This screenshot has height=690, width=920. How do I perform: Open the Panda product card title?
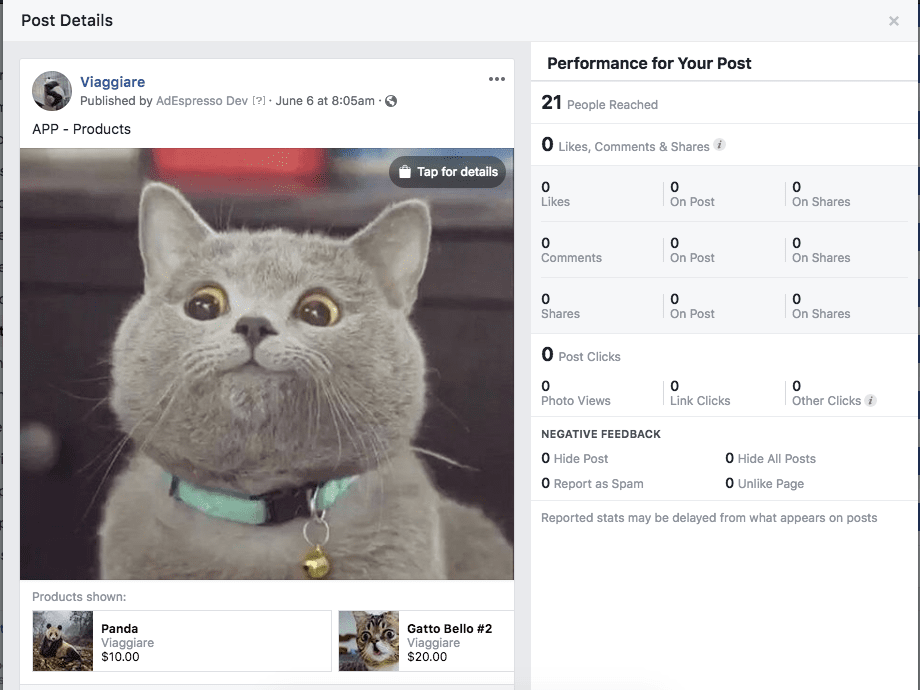pos(119,628)
